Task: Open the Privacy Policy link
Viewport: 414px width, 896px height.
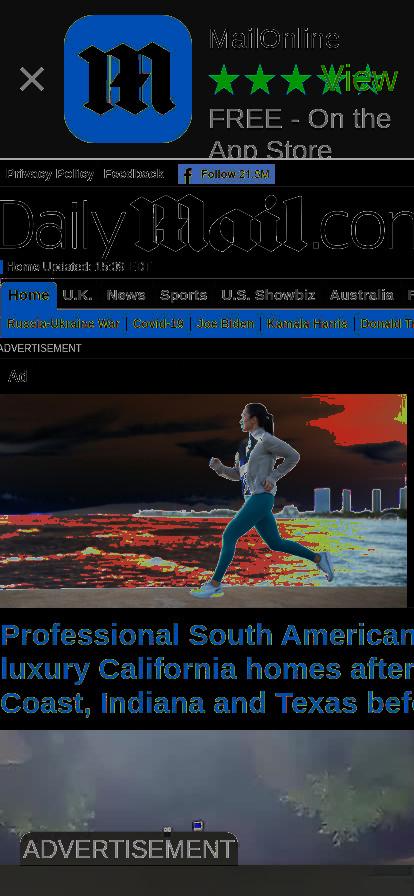Action: coord(50,174)
